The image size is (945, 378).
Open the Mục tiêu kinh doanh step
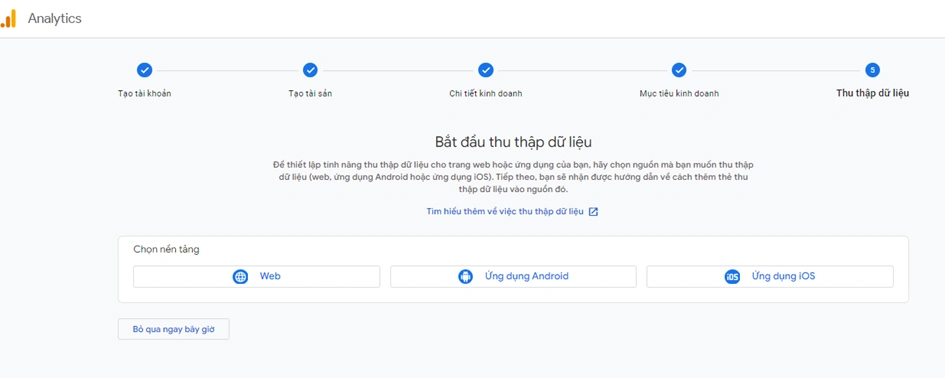(x=679, y=93)
